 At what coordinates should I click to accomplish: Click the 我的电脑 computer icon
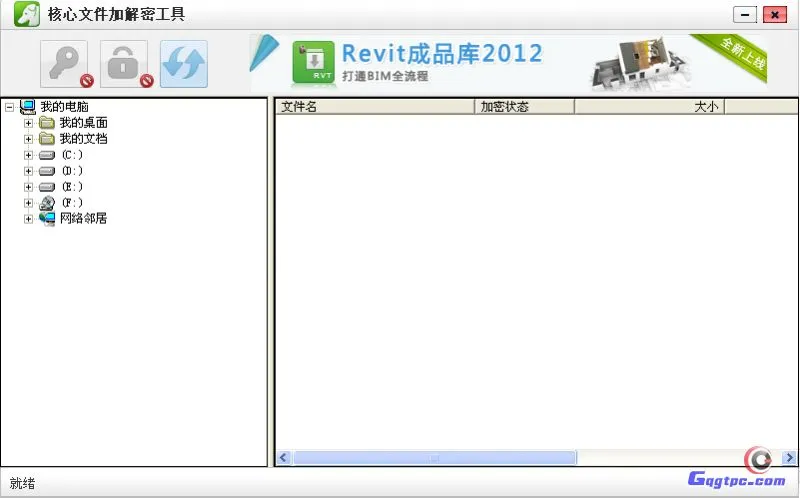[x=28, y=107]
